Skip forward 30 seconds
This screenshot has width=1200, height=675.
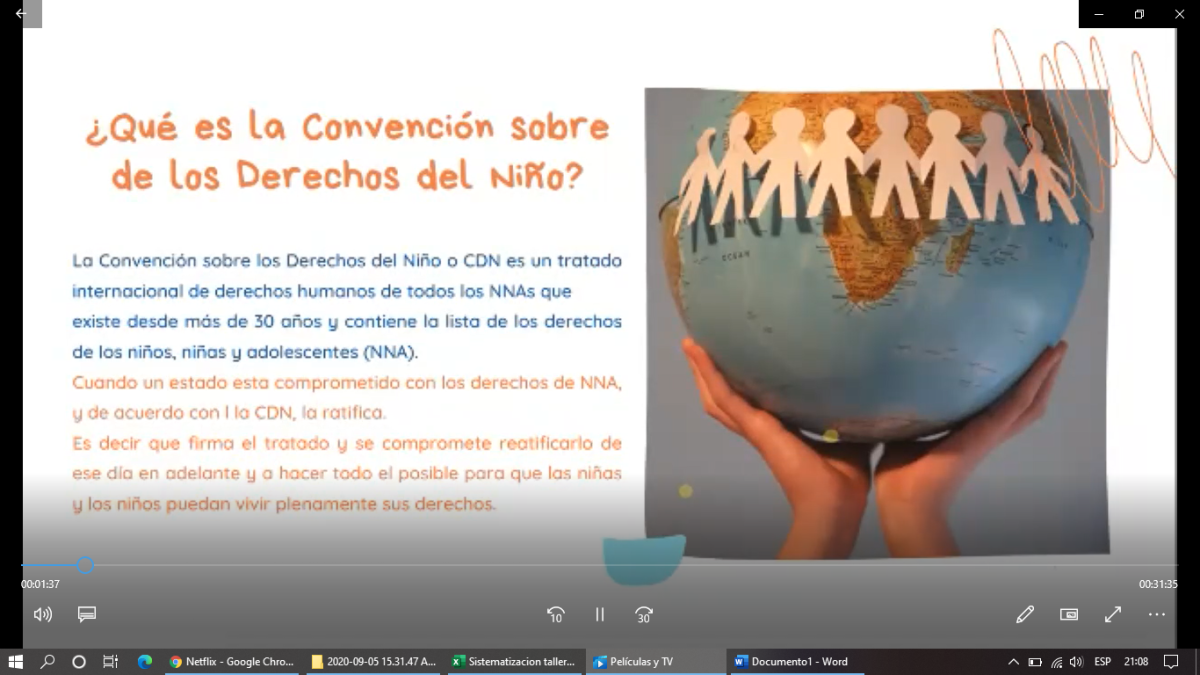tap(644, 615)
